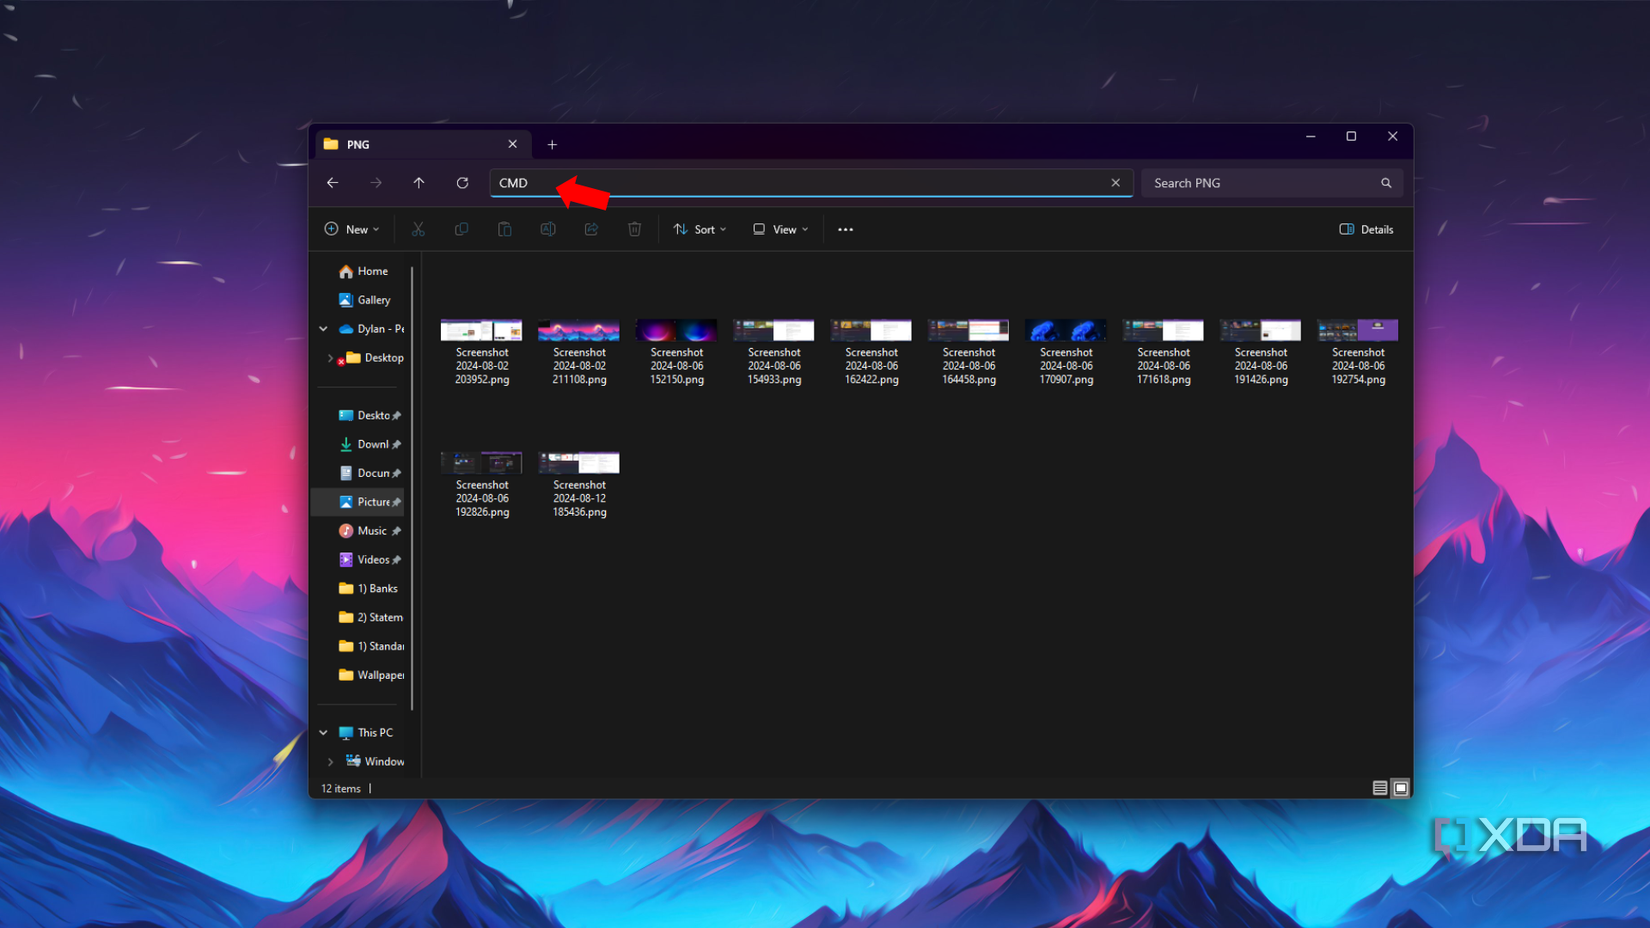Click the Rename icon on the toolbar
The height and width of the screenshot is (928, 1650).
point(548,229)
